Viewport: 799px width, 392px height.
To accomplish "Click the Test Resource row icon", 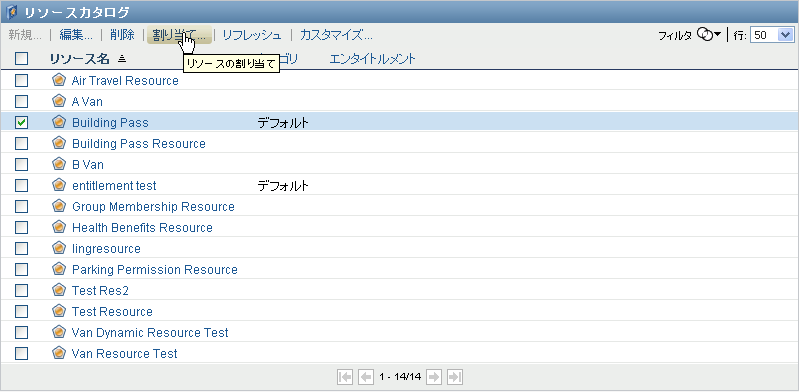I will (59, 310).
